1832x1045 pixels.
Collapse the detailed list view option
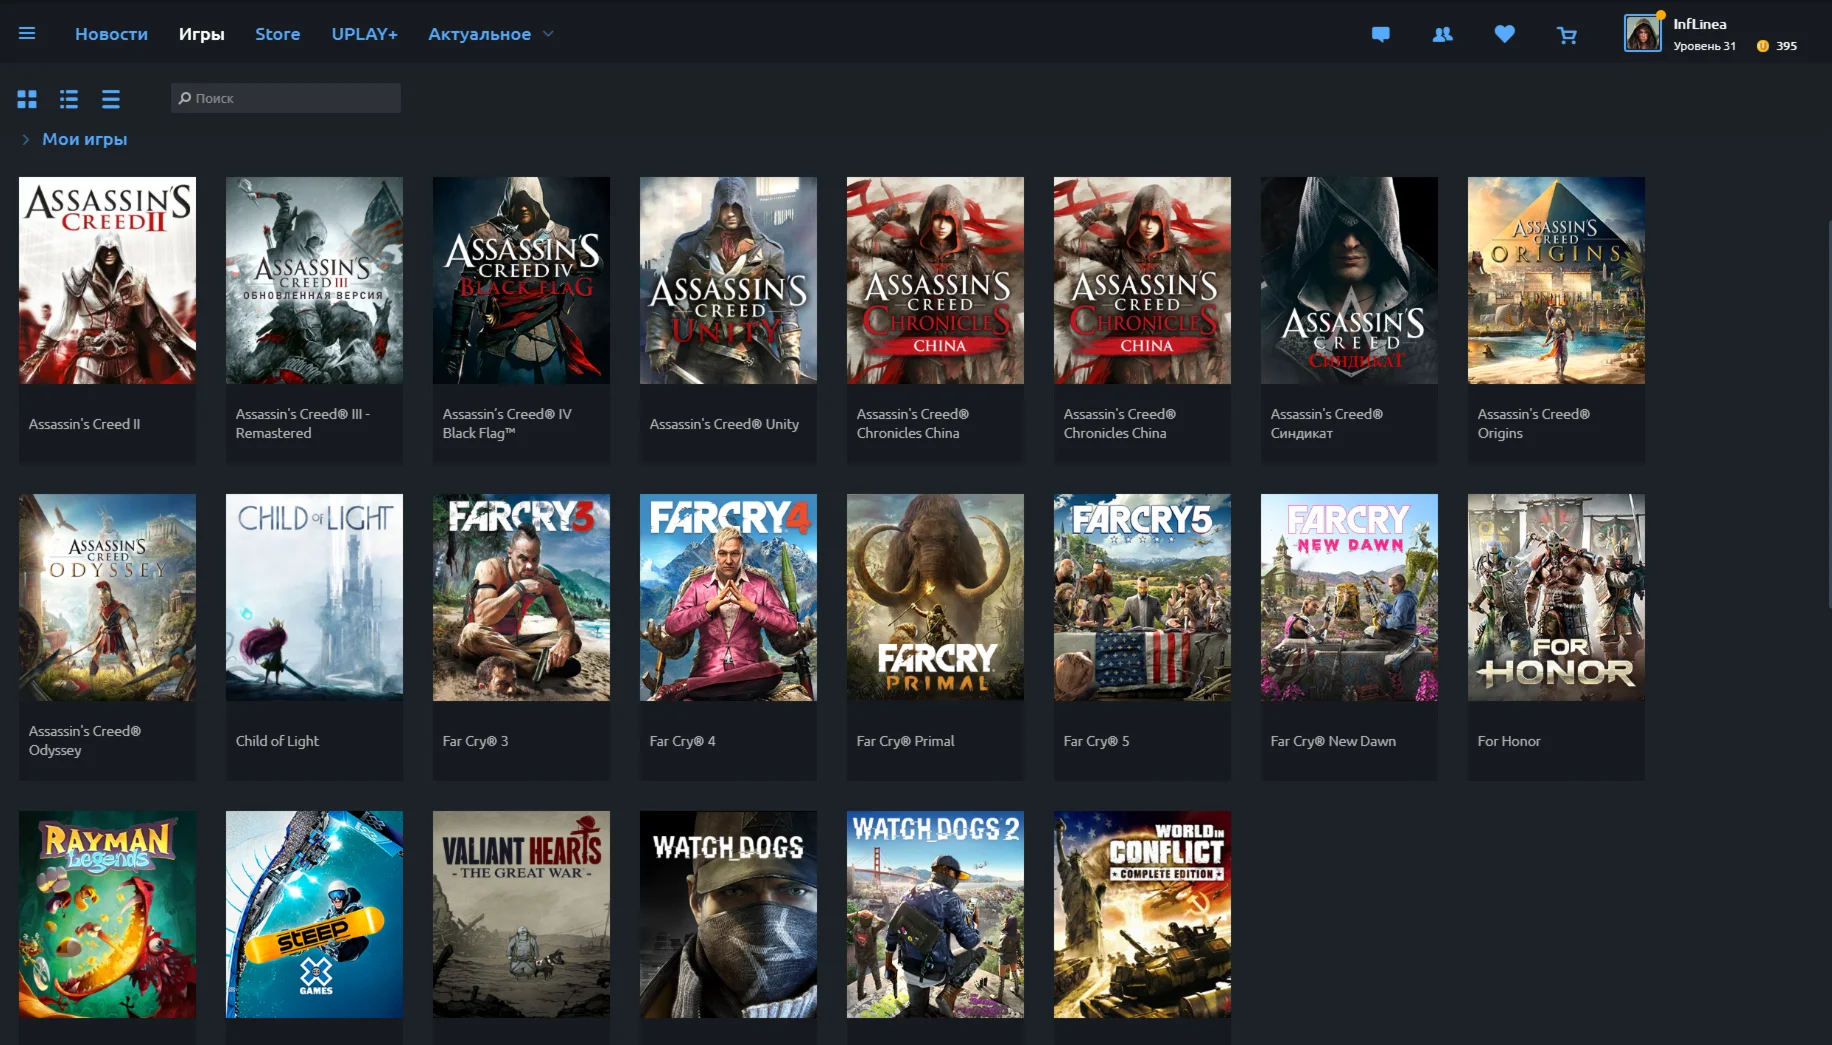(x=110, y=99)
